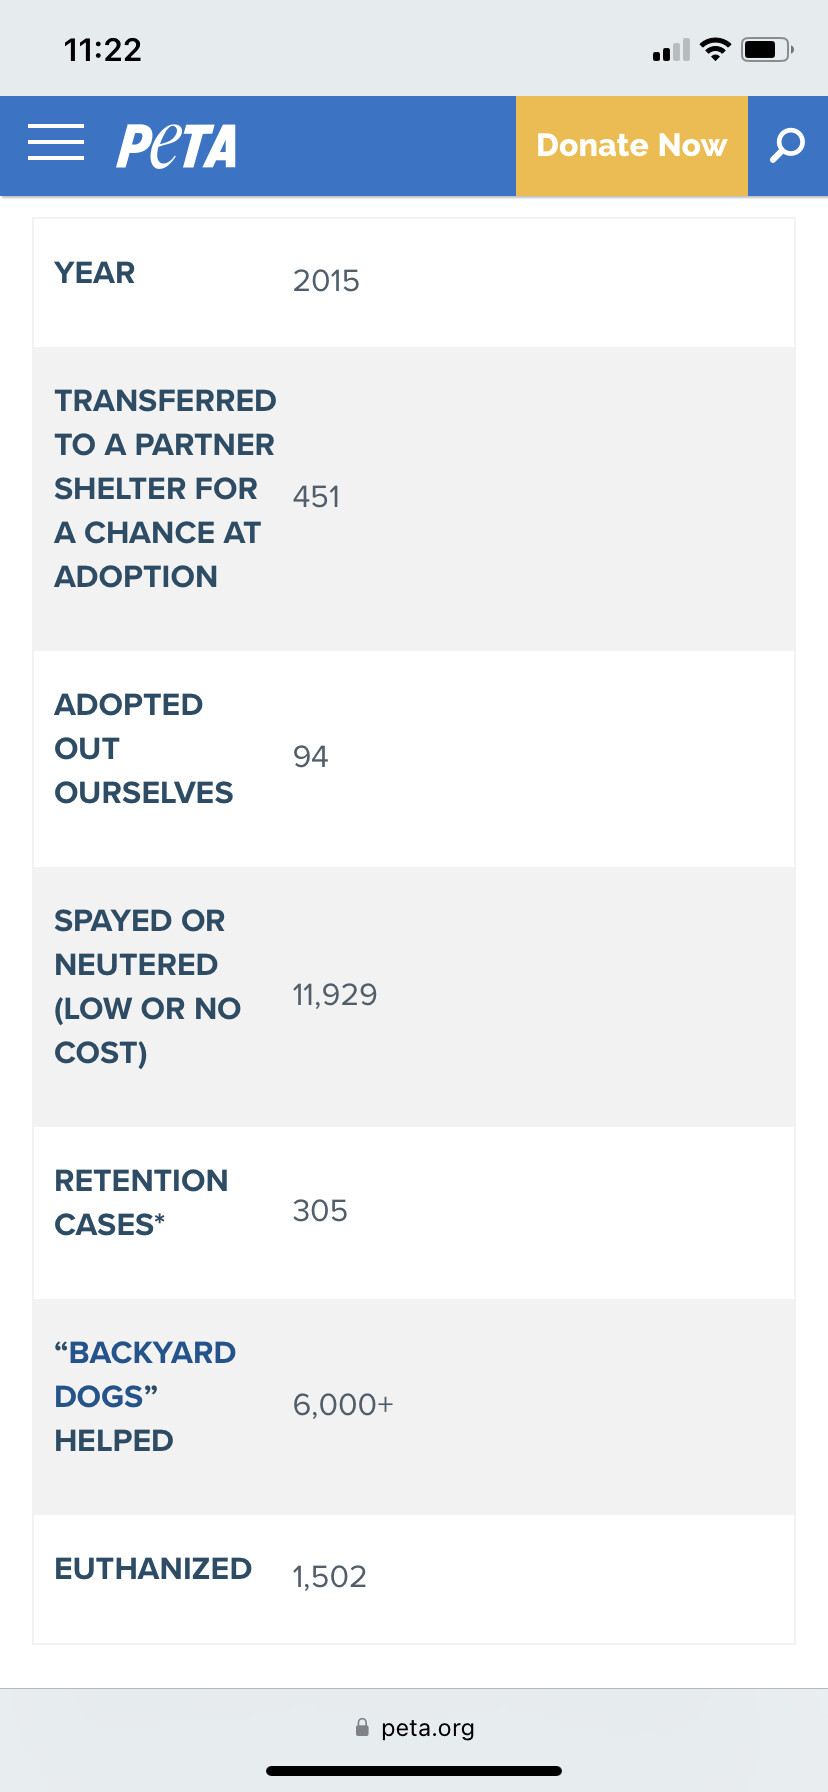
Task: Tap the Adopted Out Ourselves label
Action: [143, 748]
